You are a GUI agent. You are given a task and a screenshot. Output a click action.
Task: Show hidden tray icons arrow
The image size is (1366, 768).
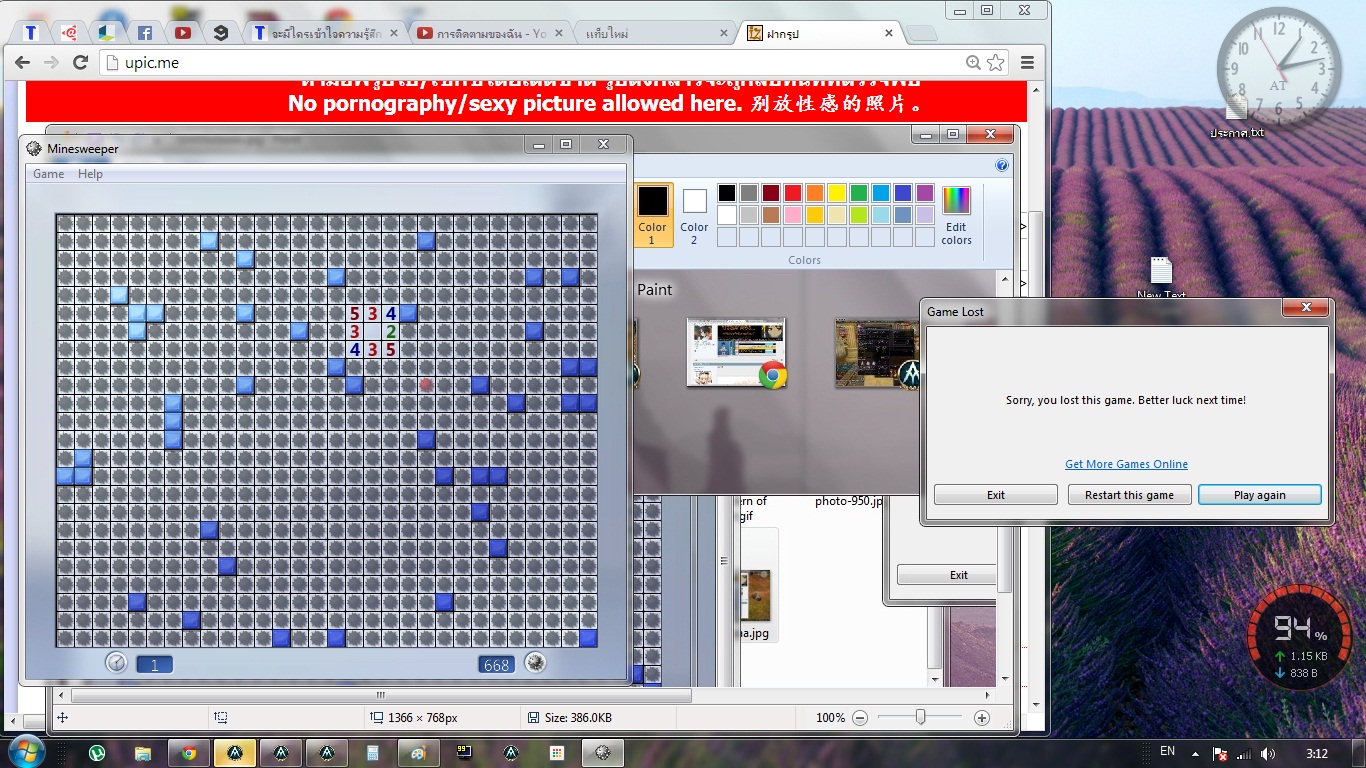pyautogui.click(x=1195, y=753)
